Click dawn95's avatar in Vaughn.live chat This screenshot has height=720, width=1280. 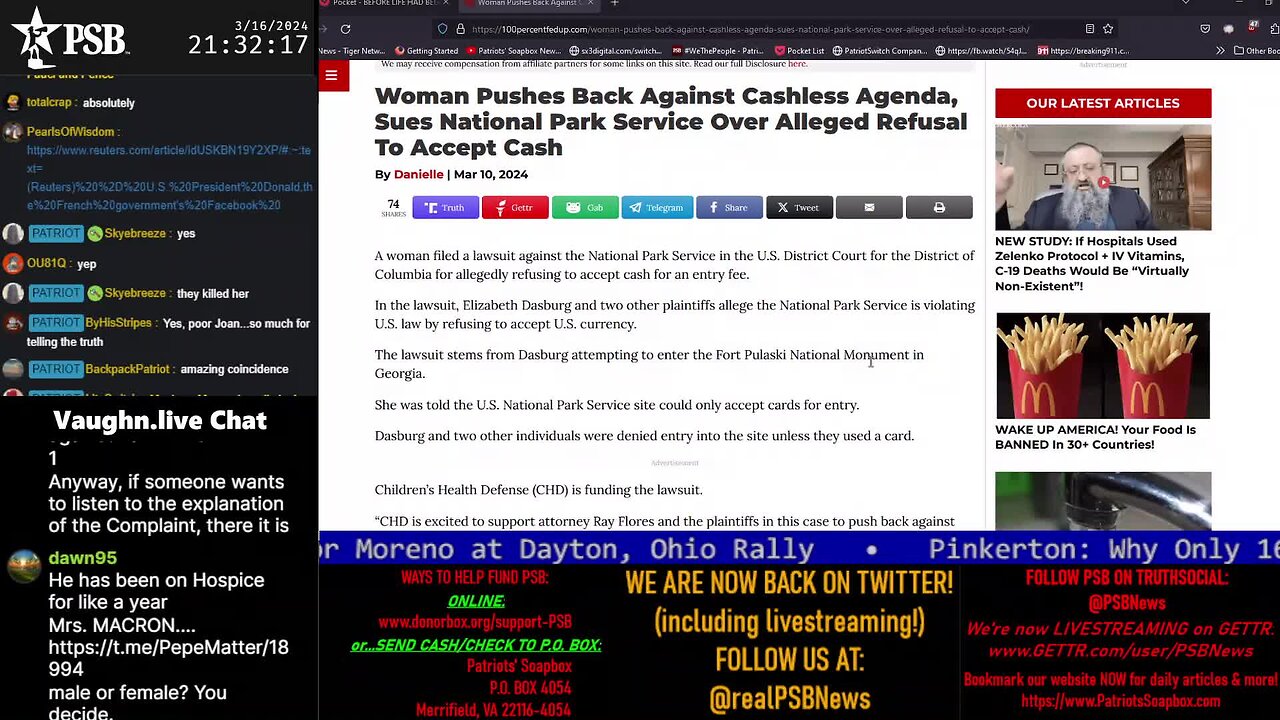pos(23,566)
